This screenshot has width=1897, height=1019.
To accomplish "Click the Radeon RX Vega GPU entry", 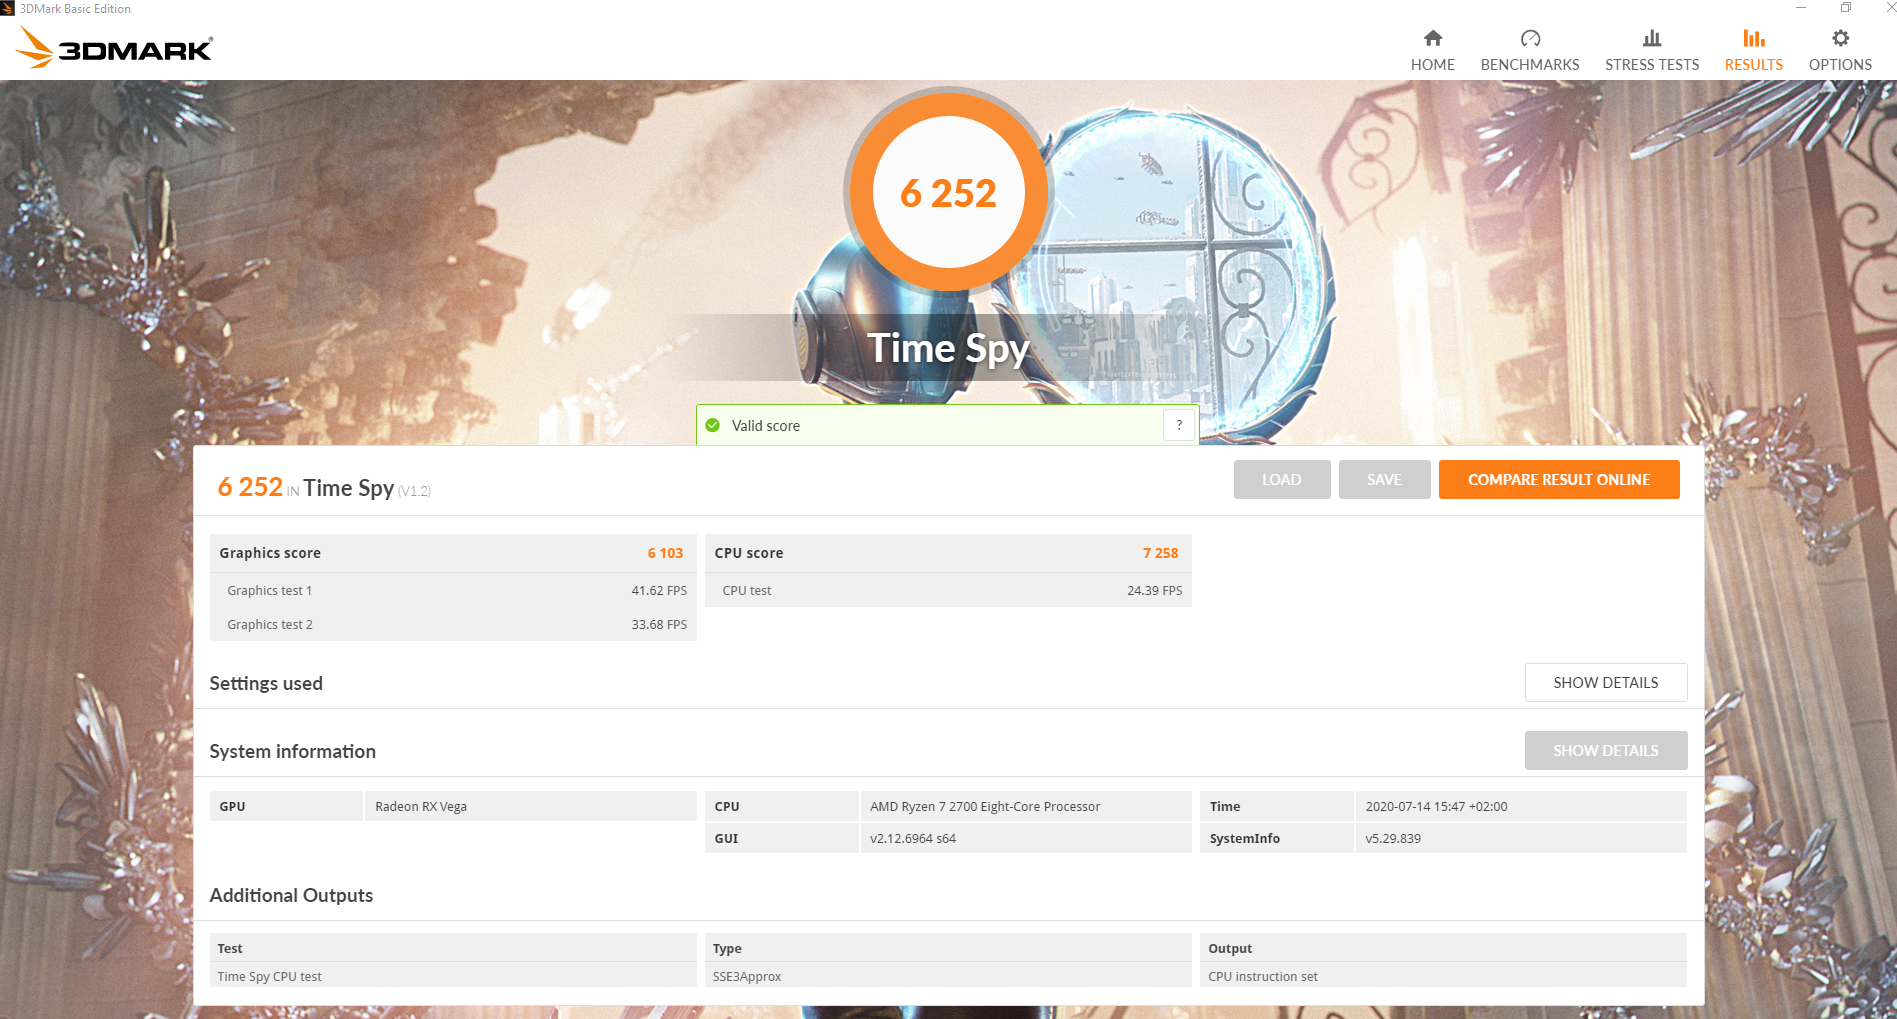I will 530,806.
